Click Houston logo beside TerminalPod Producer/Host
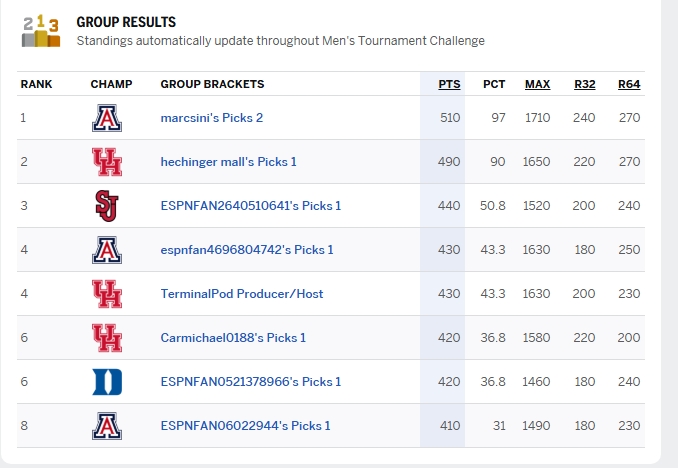Image resolution: width=678 pixels, height=468 pixels. (x=106, y=294)
